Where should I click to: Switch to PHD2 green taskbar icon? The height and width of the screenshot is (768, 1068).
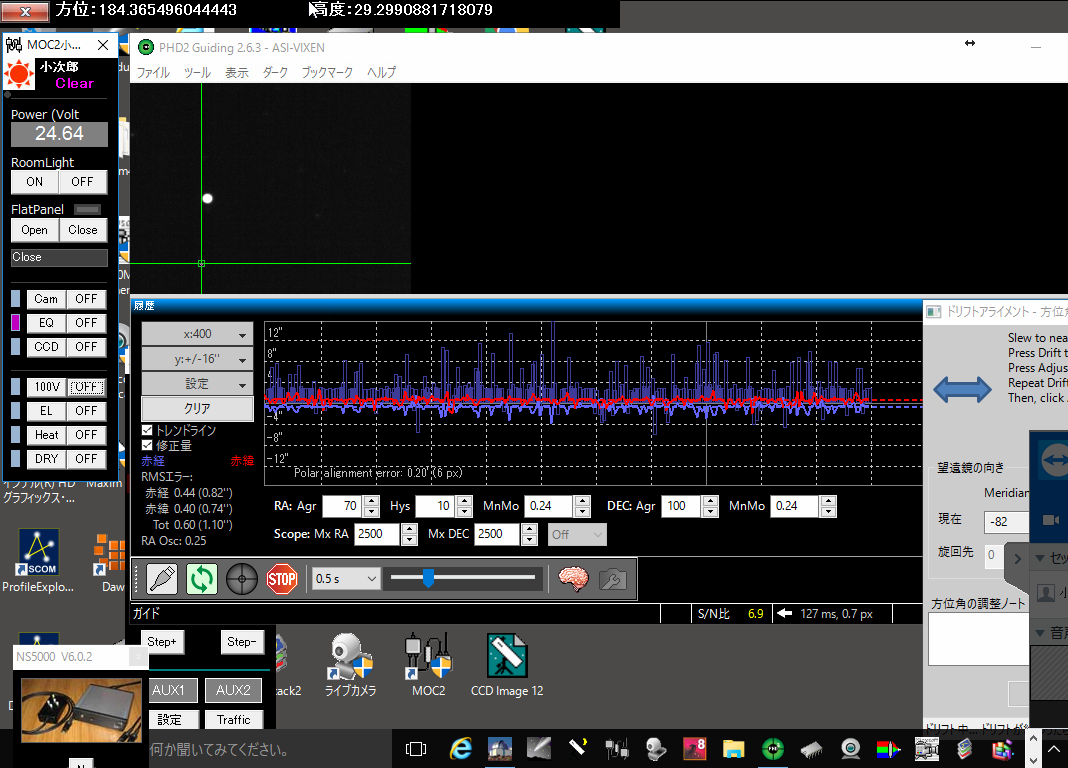coord(772,749)
